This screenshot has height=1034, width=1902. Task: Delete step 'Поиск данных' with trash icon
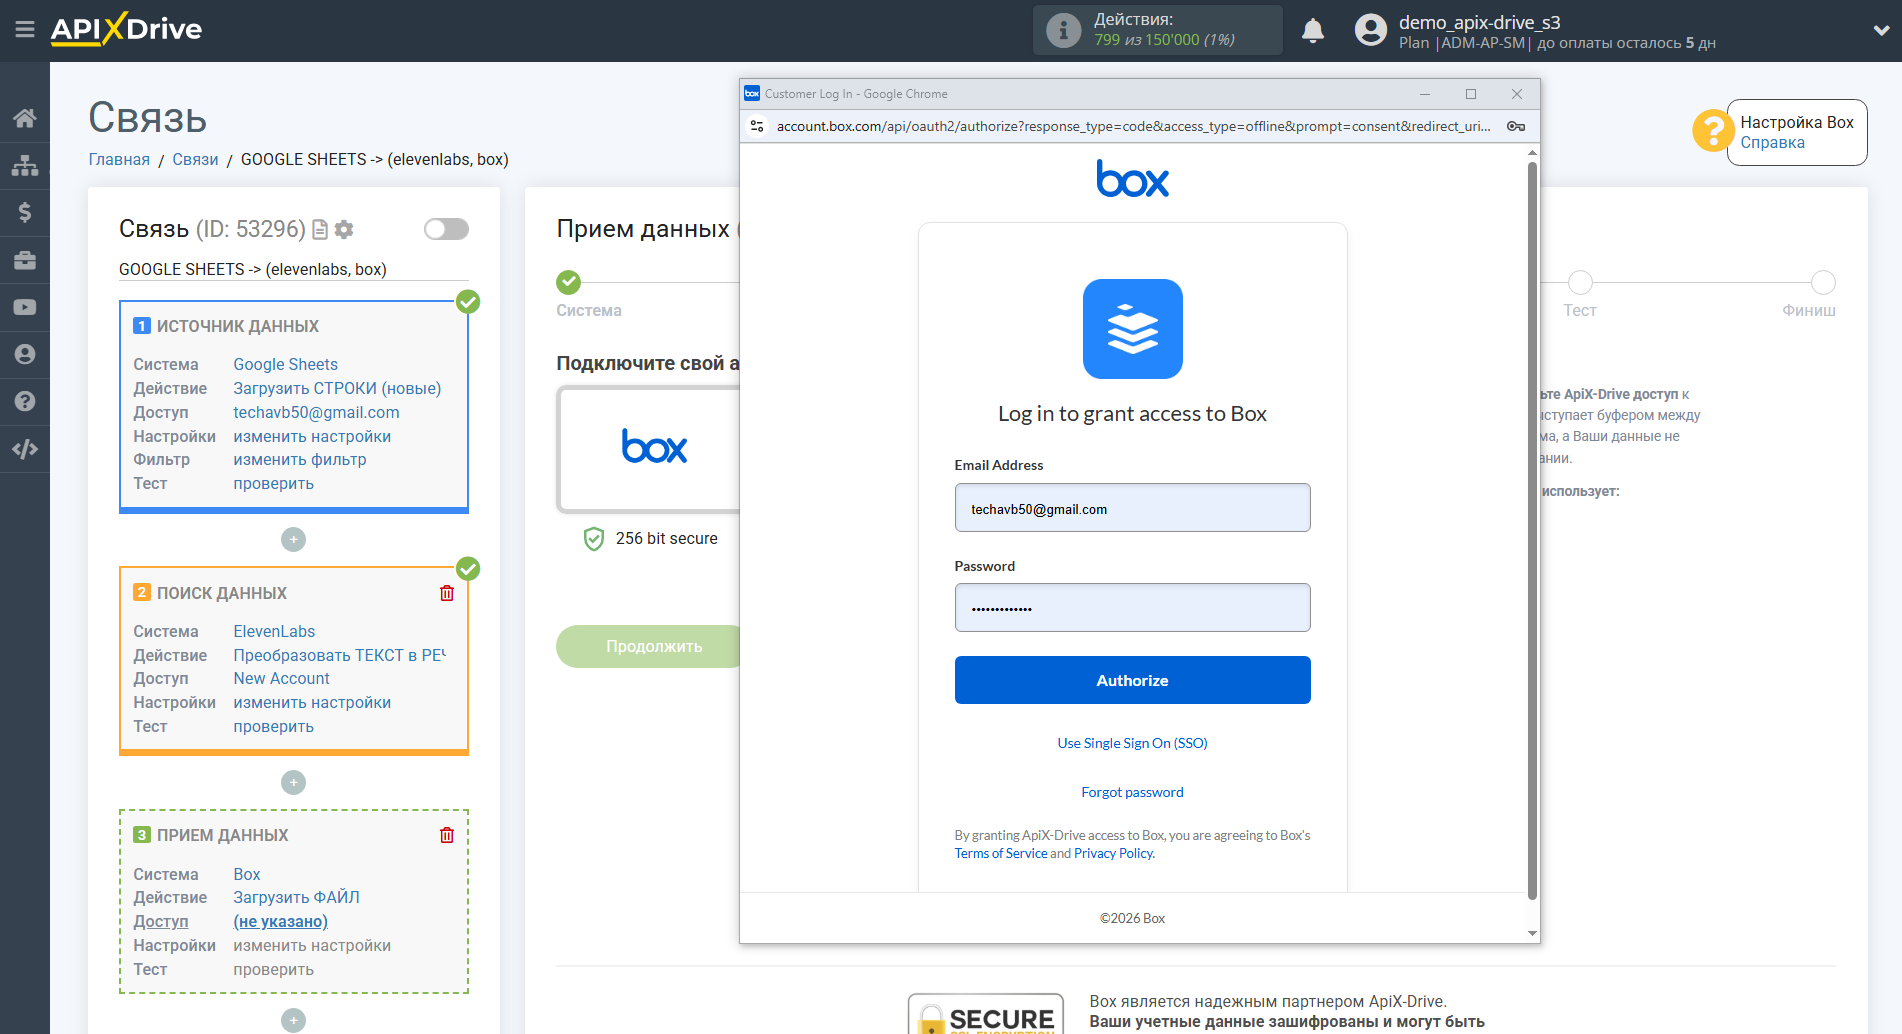[447, 593]
